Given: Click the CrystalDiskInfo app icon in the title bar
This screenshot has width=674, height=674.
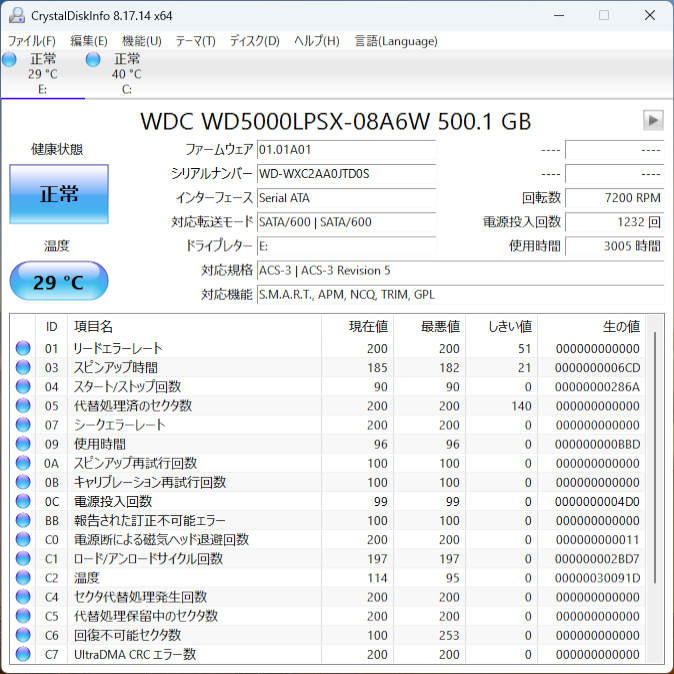Looking at the screenshot, I should [x=16, y=15].
